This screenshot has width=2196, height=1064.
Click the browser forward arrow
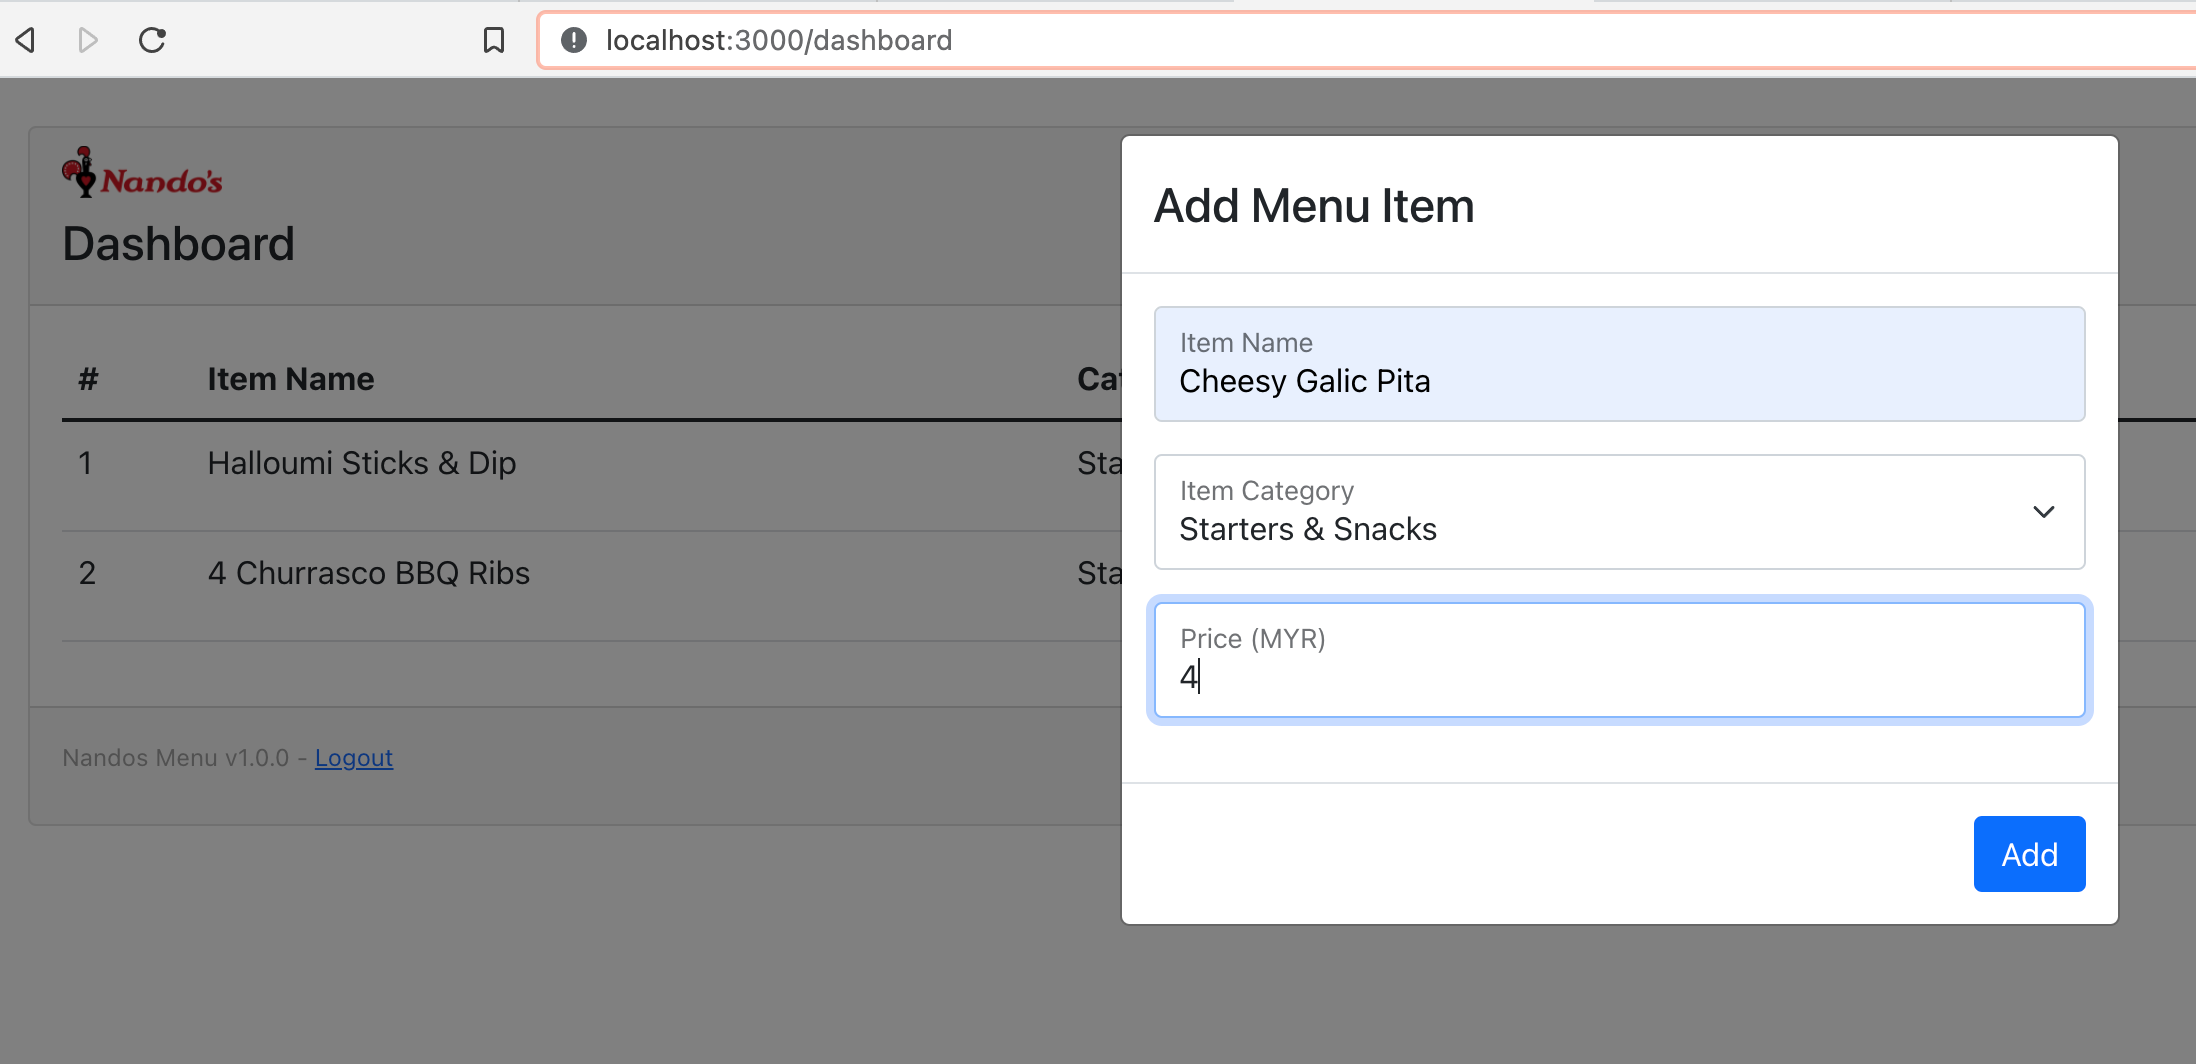(88, 40)
